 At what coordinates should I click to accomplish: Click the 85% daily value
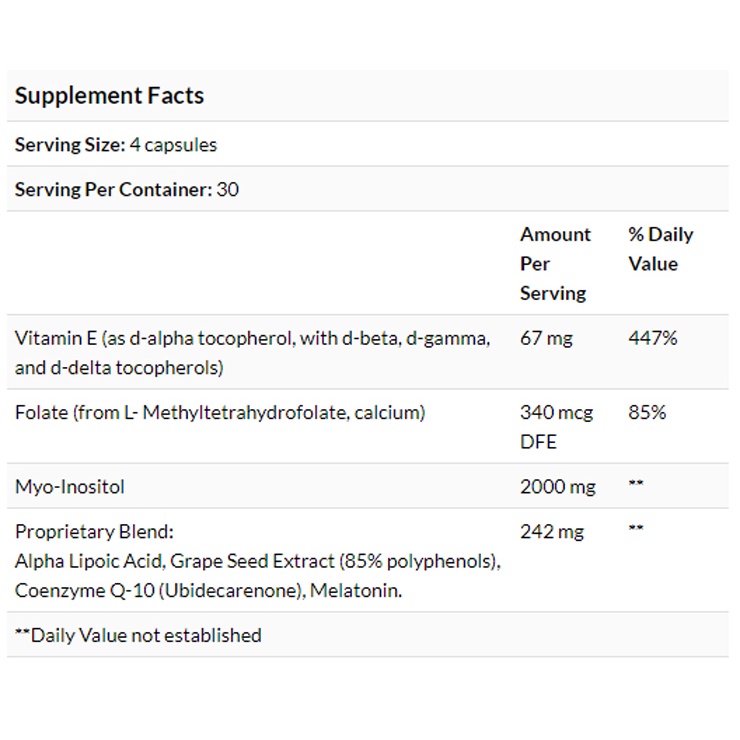[x=647, y=412]
